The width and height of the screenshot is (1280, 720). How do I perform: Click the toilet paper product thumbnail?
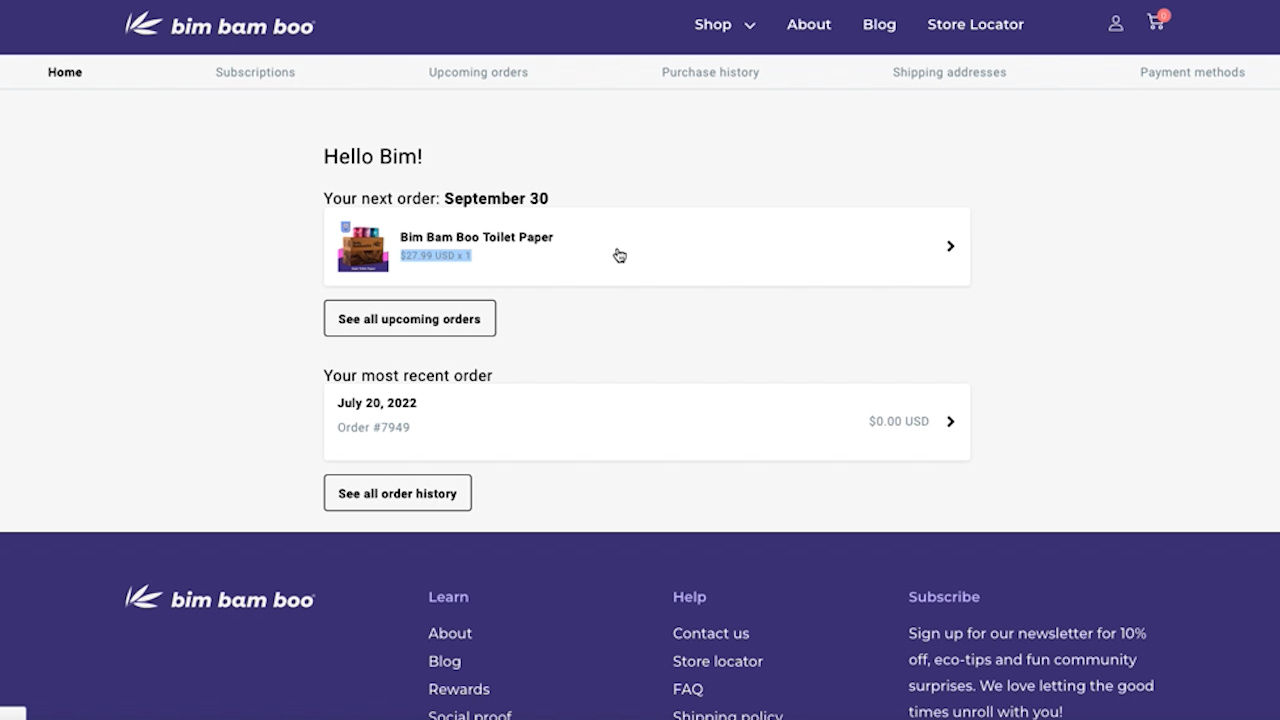[363, 247]
